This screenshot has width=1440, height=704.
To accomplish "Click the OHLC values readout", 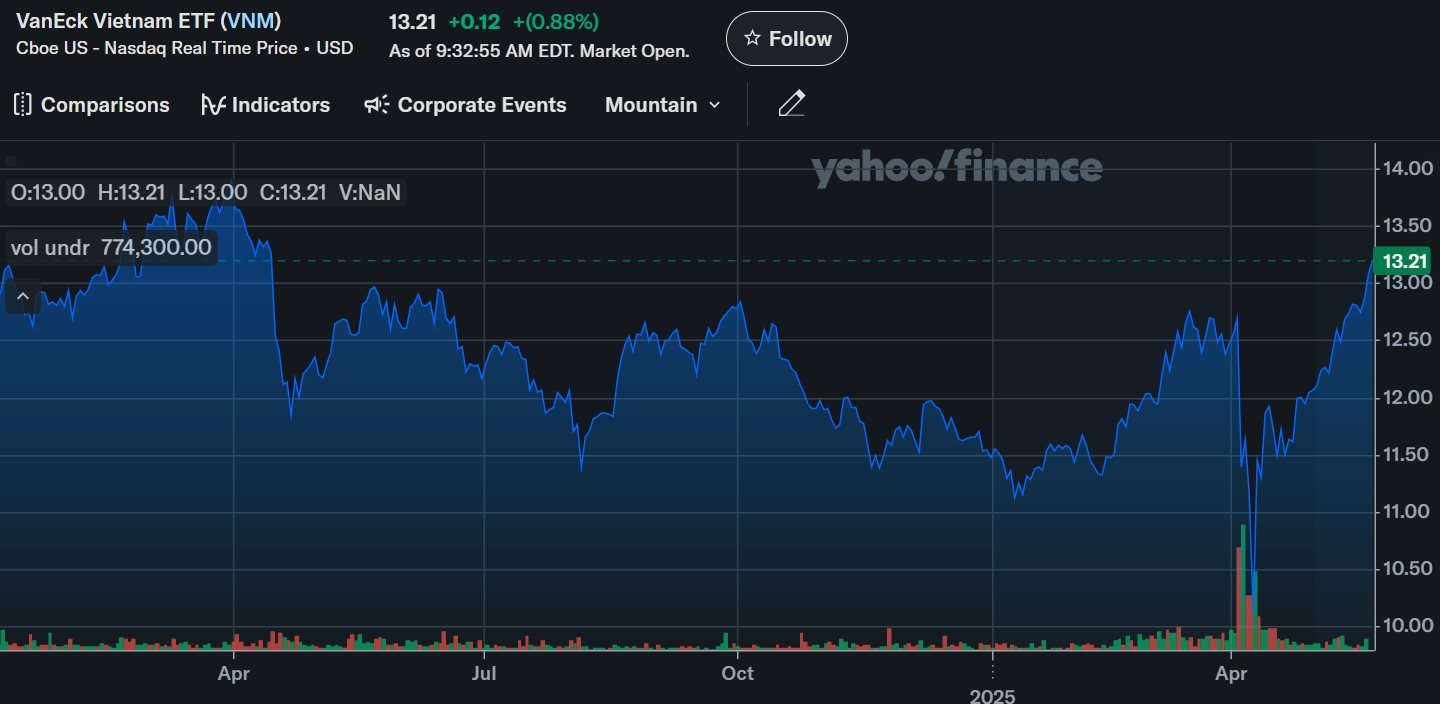I will point(204,193).
